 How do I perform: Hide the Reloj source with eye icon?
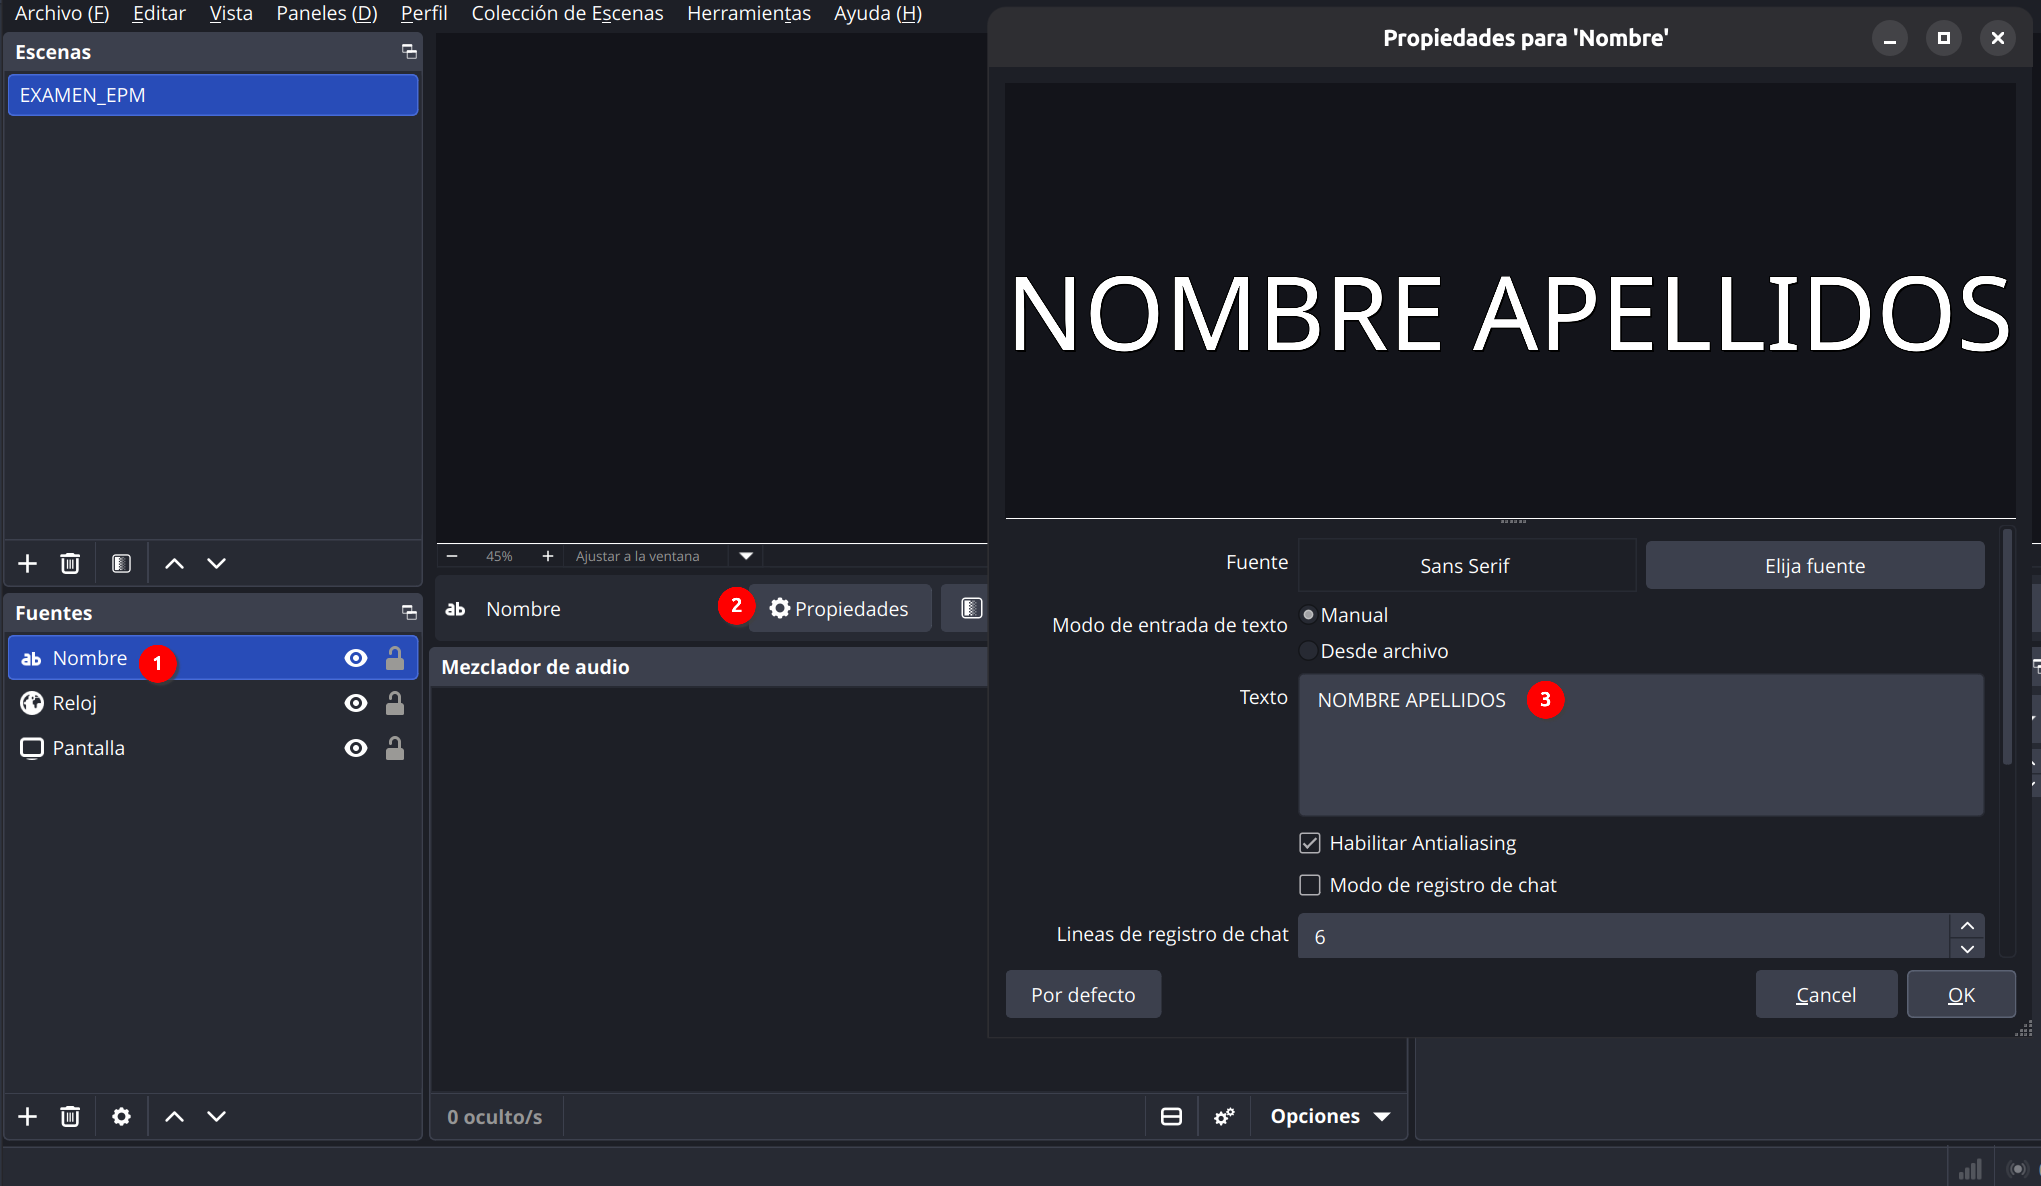(x=355, y=703)
